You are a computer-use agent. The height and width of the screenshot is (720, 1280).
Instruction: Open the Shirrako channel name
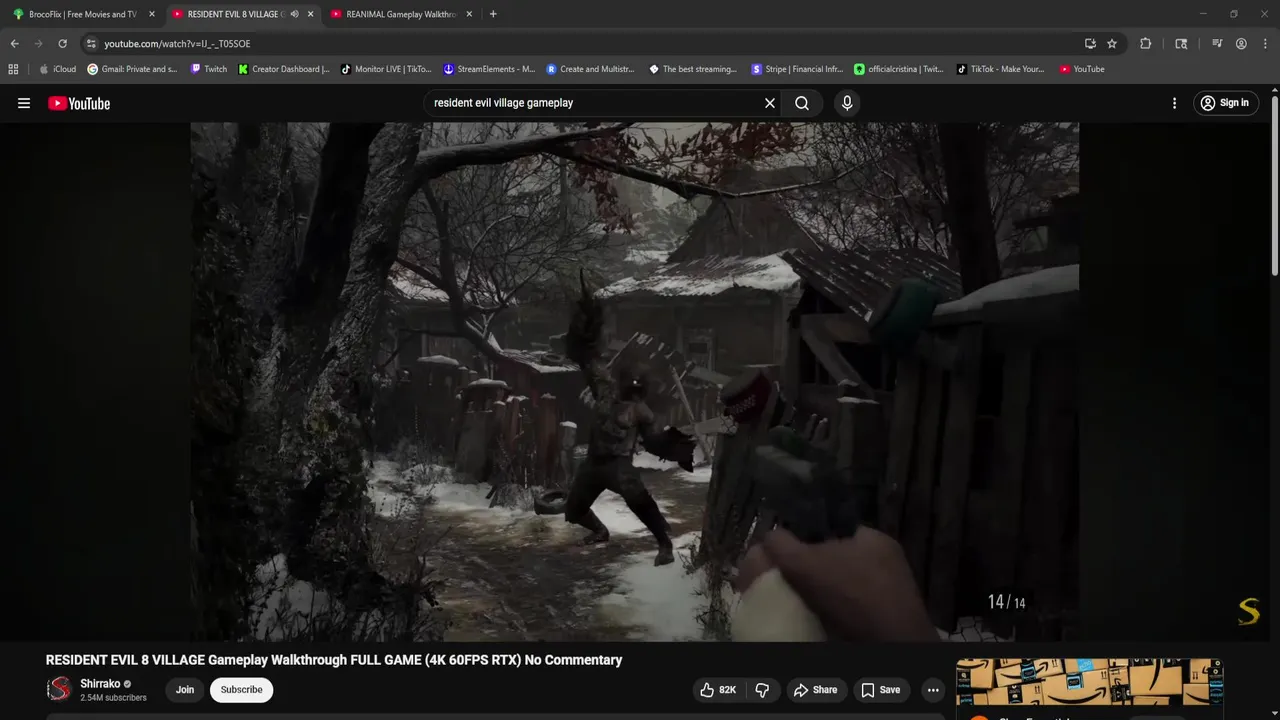click(99, 684)
